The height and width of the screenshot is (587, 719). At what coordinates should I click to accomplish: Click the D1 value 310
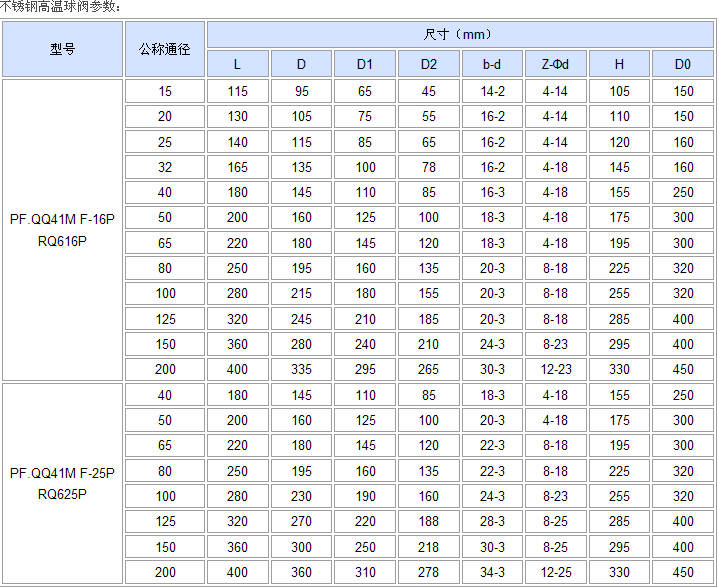365,572
